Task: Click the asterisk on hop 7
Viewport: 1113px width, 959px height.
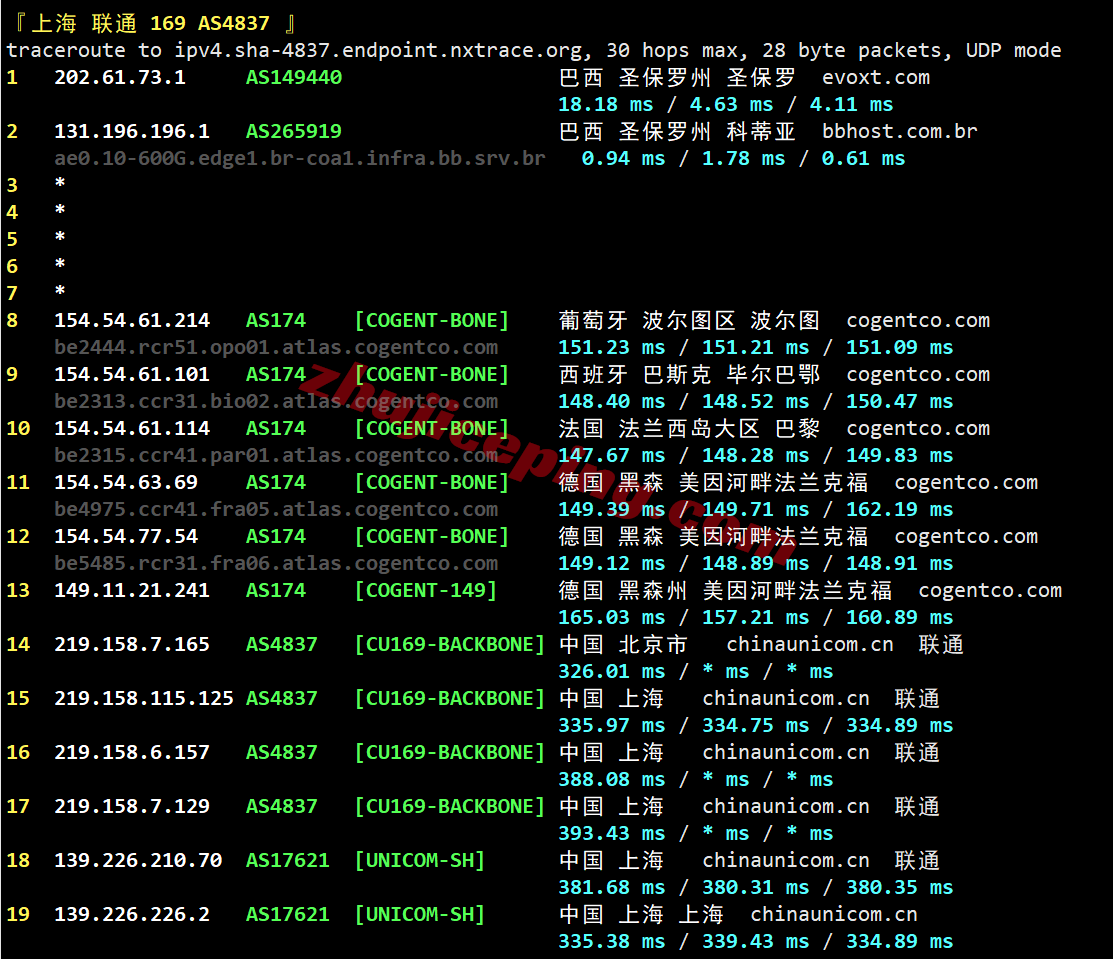Action: tap(60, 292)
